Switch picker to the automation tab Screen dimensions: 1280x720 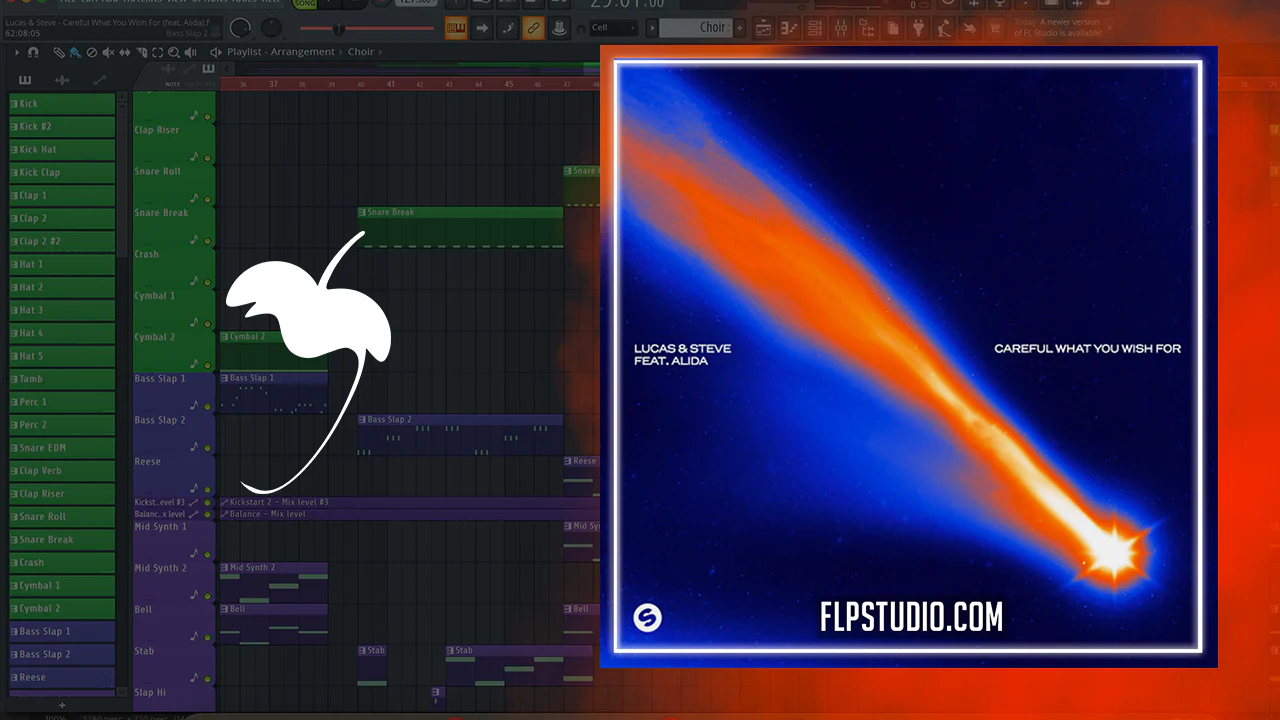coord(99,80)
